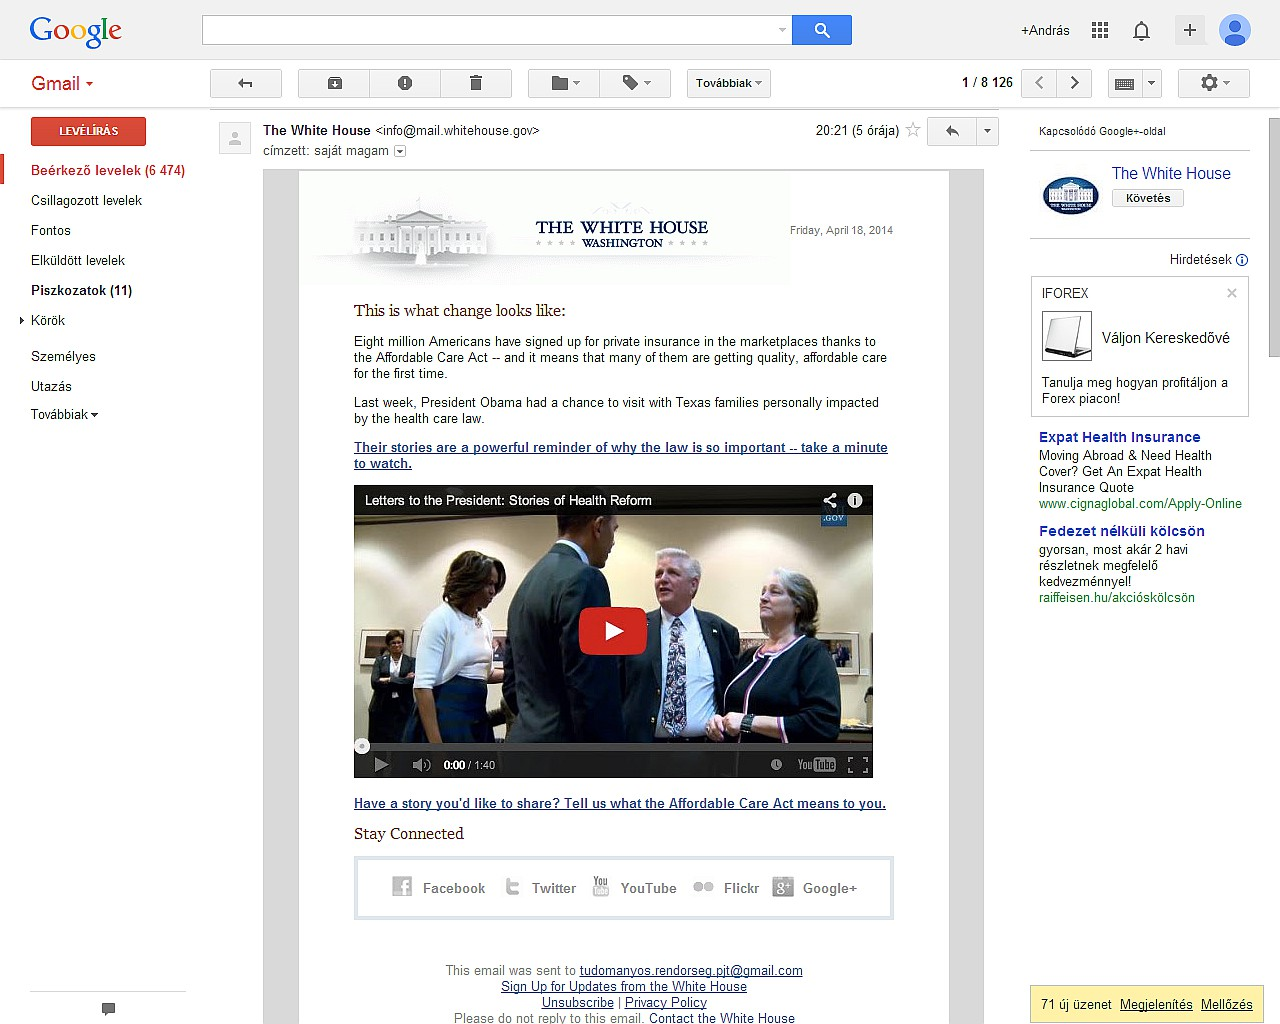Reply to the White House email

tap(952, 131)
